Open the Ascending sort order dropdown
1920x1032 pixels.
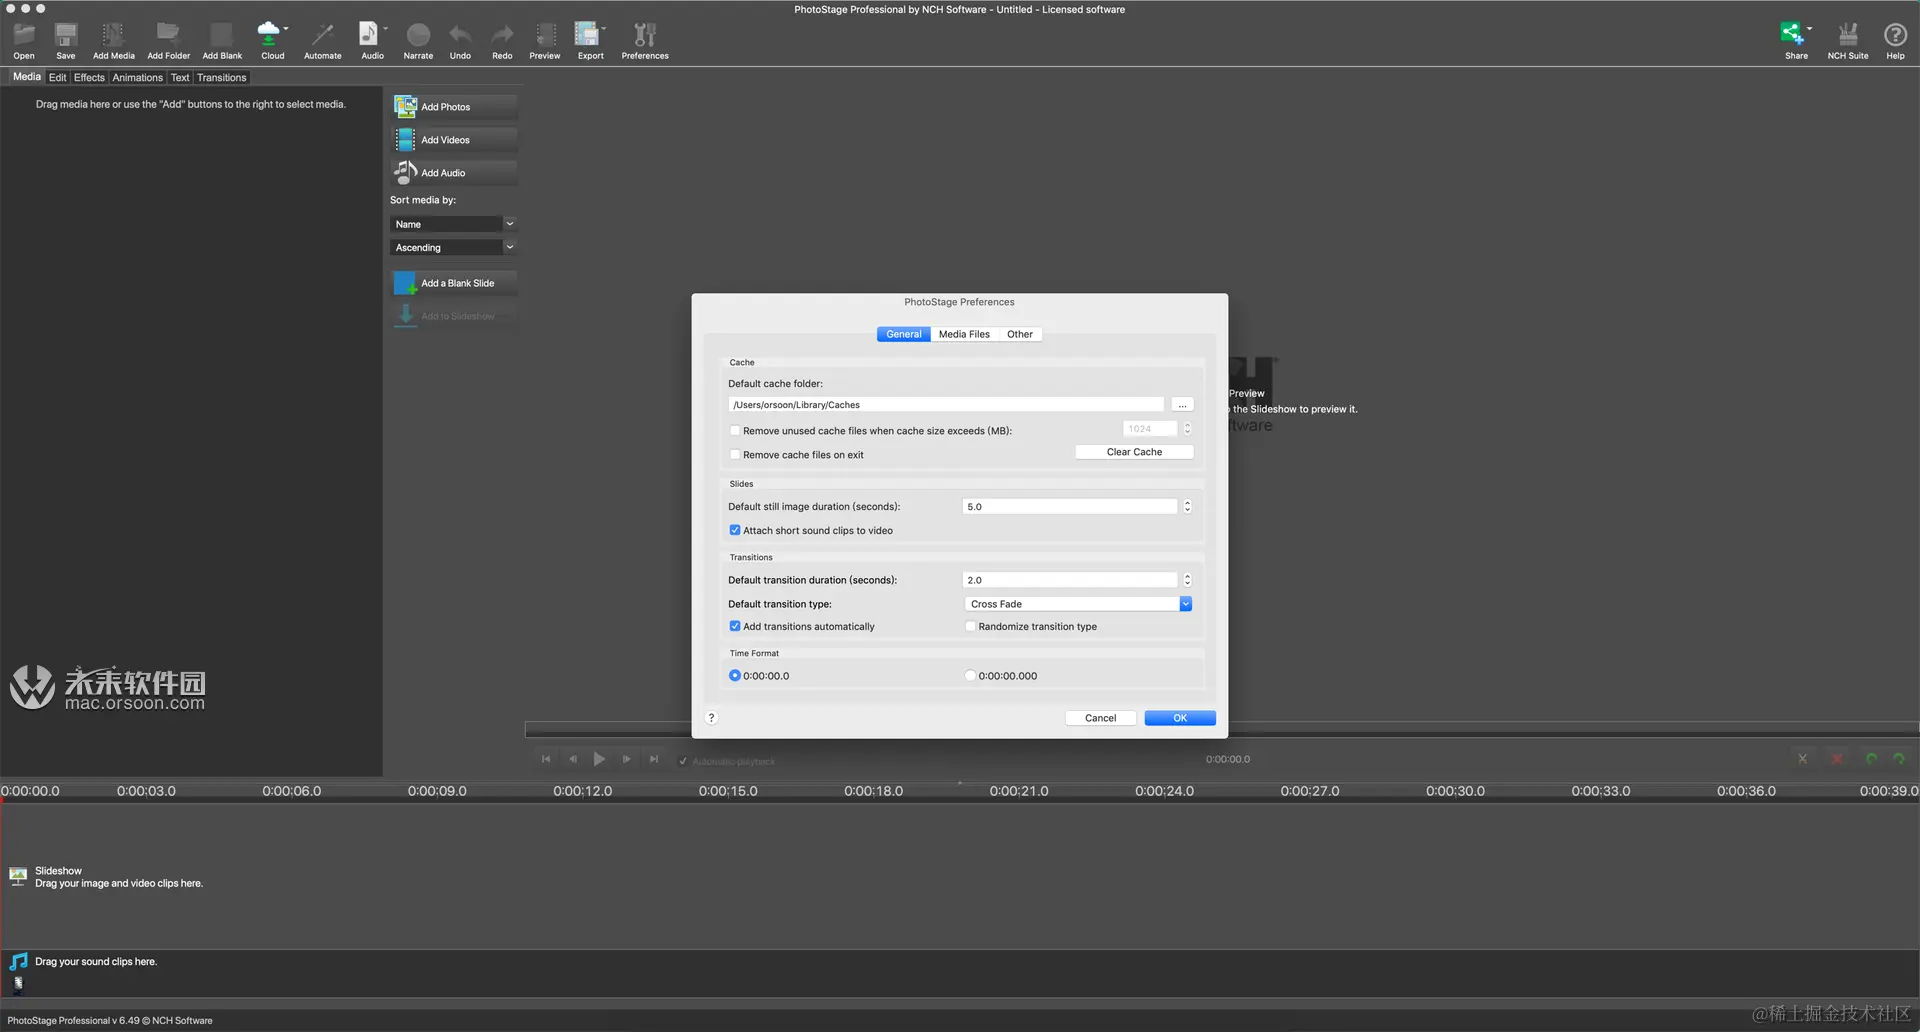(x=453, y=247)
